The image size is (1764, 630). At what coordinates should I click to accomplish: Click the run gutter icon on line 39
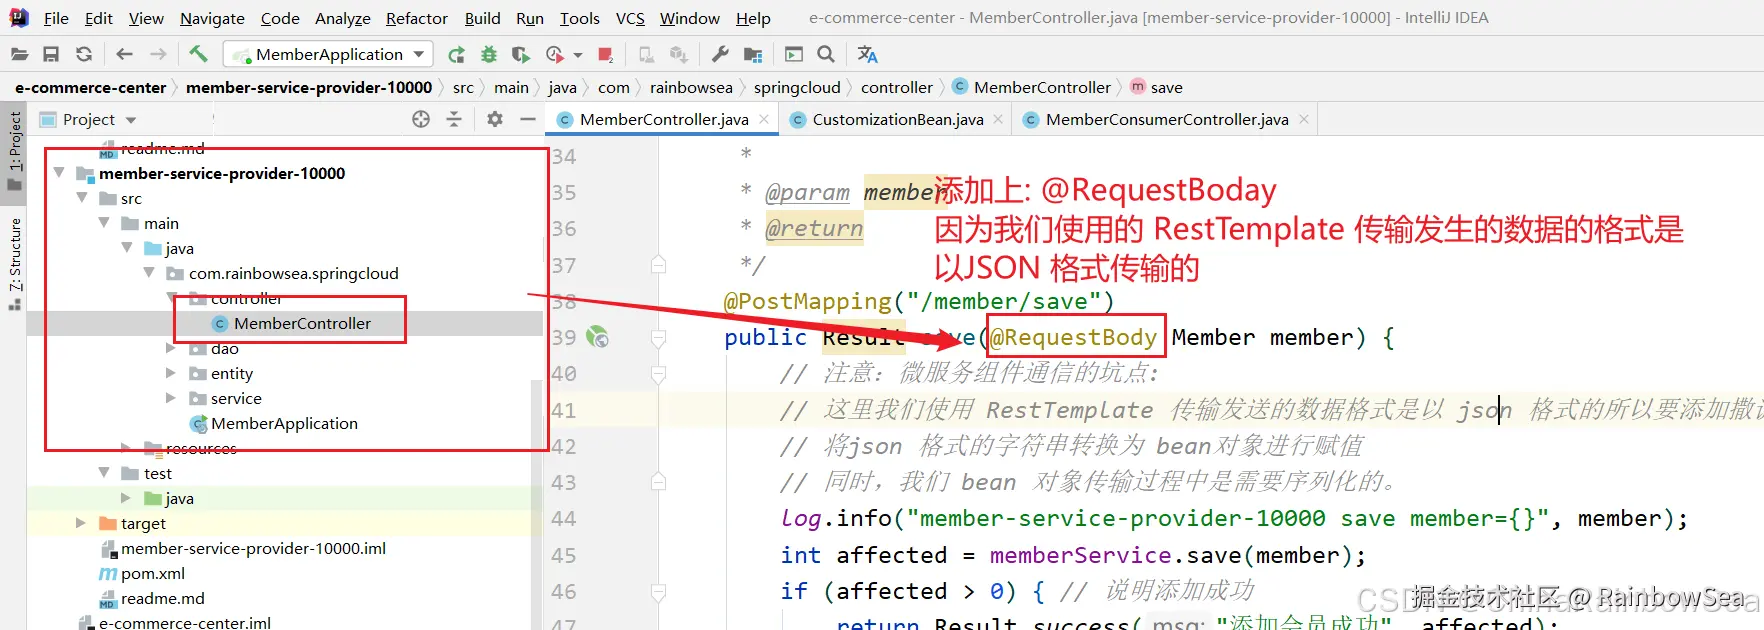tap(597, 337)
